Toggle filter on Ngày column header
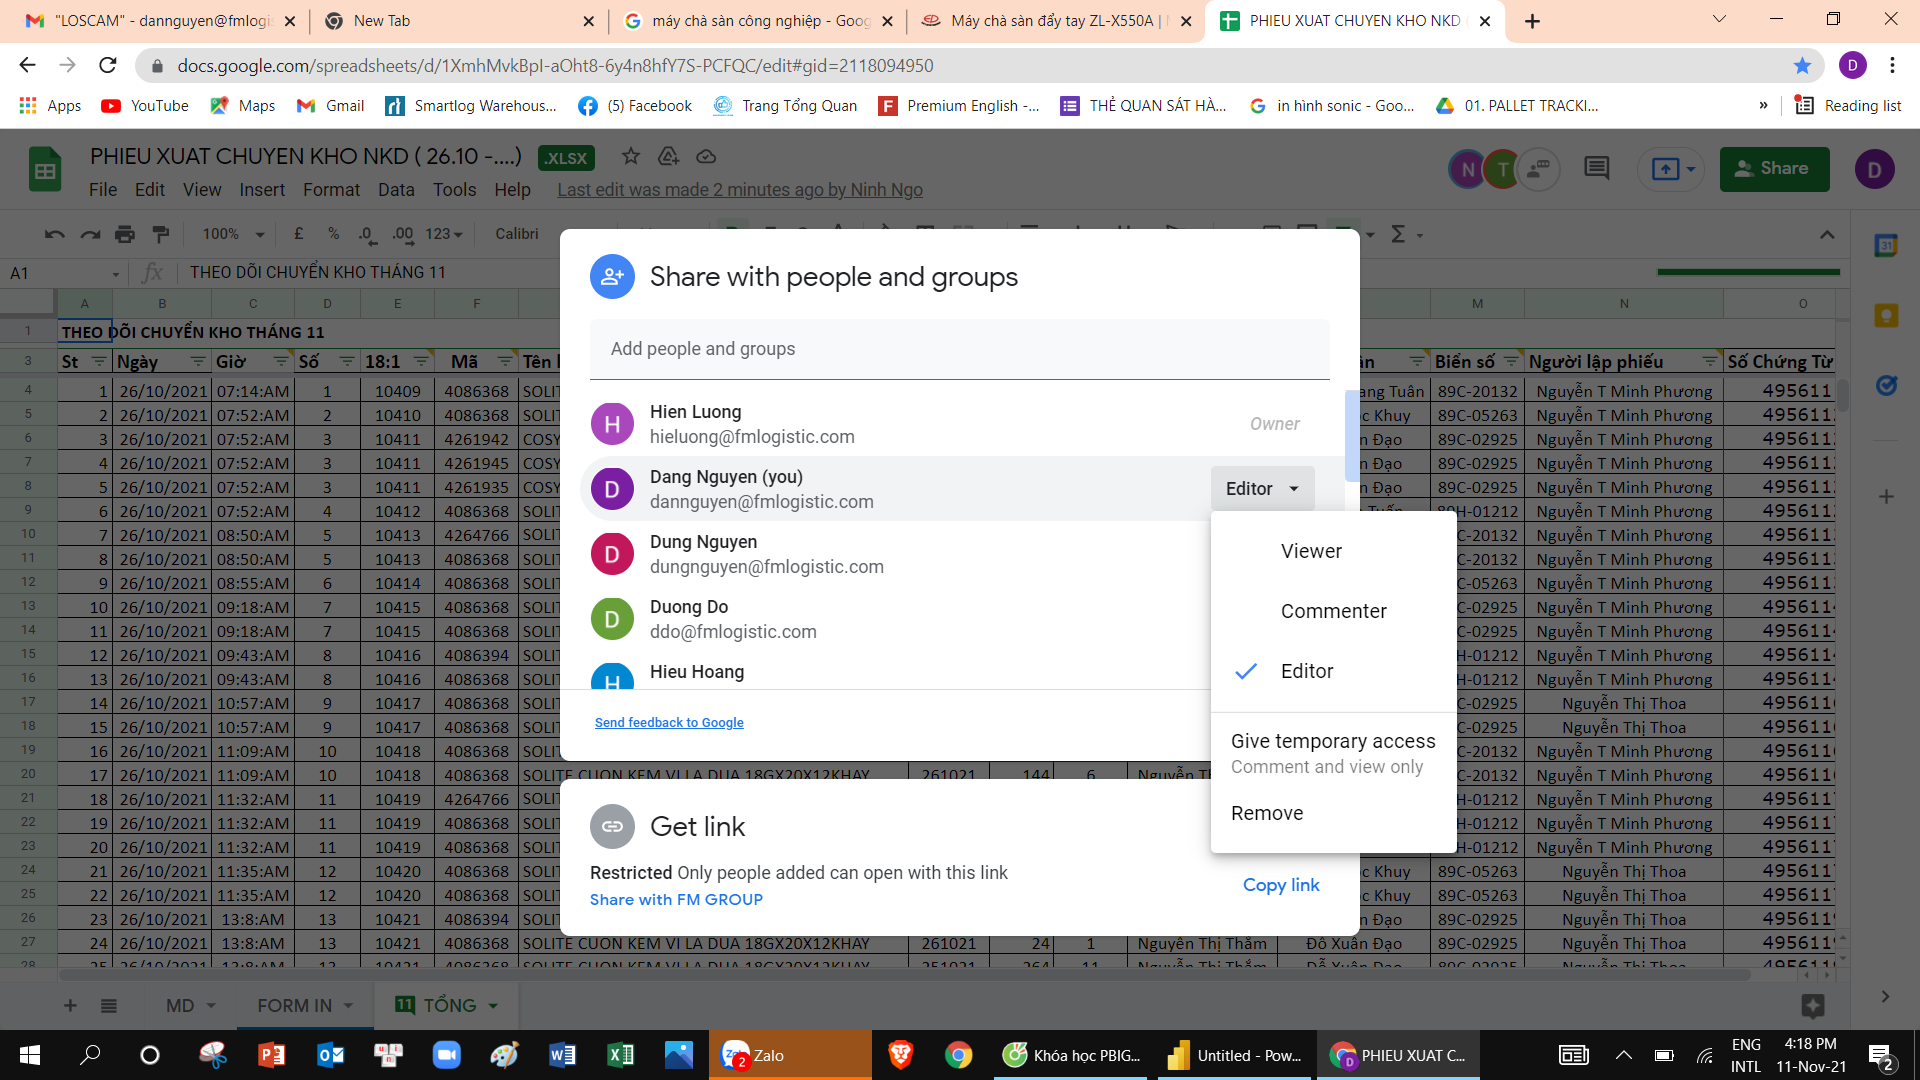Viewport: 1920px width, 1080px height. click(x=197, y=362)
